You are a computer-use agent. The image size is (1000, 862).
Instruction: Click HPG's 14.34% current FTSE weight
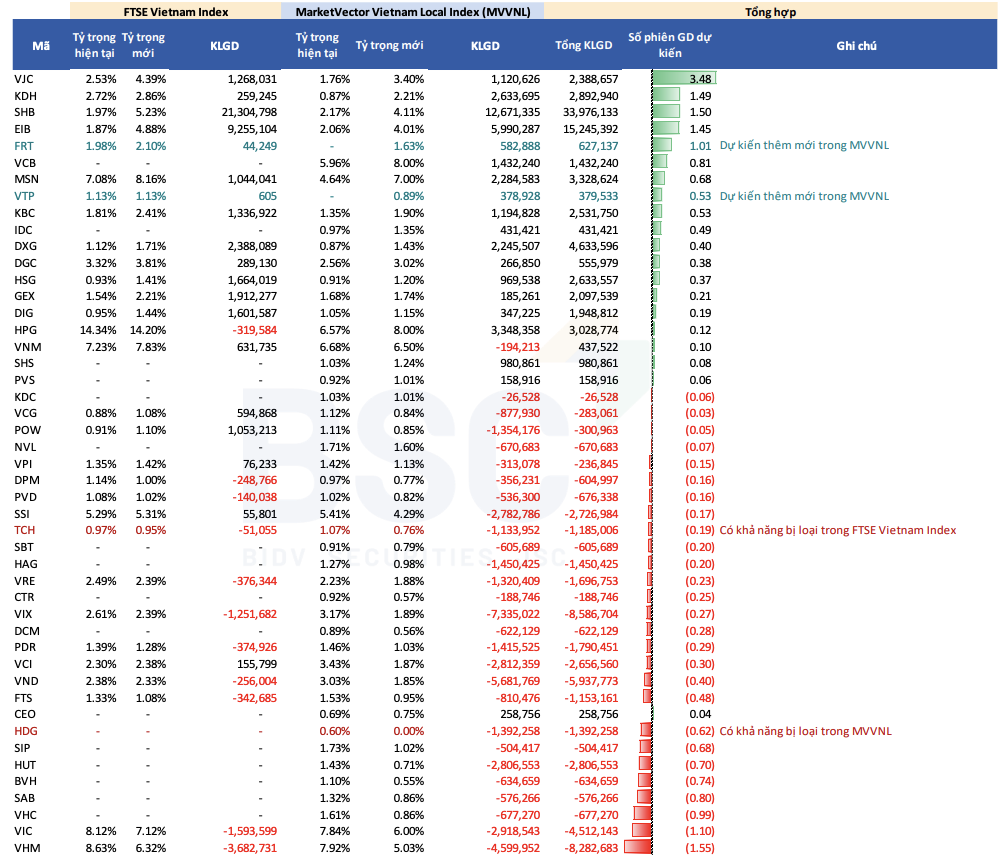(98, 330)
